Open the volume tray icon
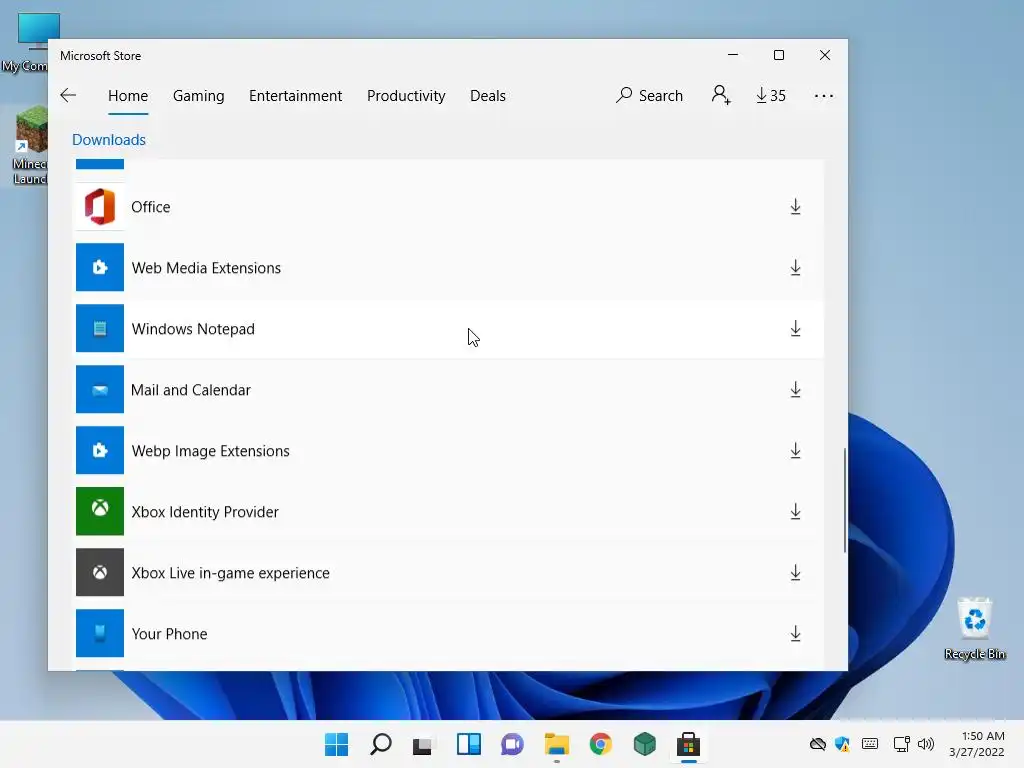The image size is (1024, 768). coord(925,744)
